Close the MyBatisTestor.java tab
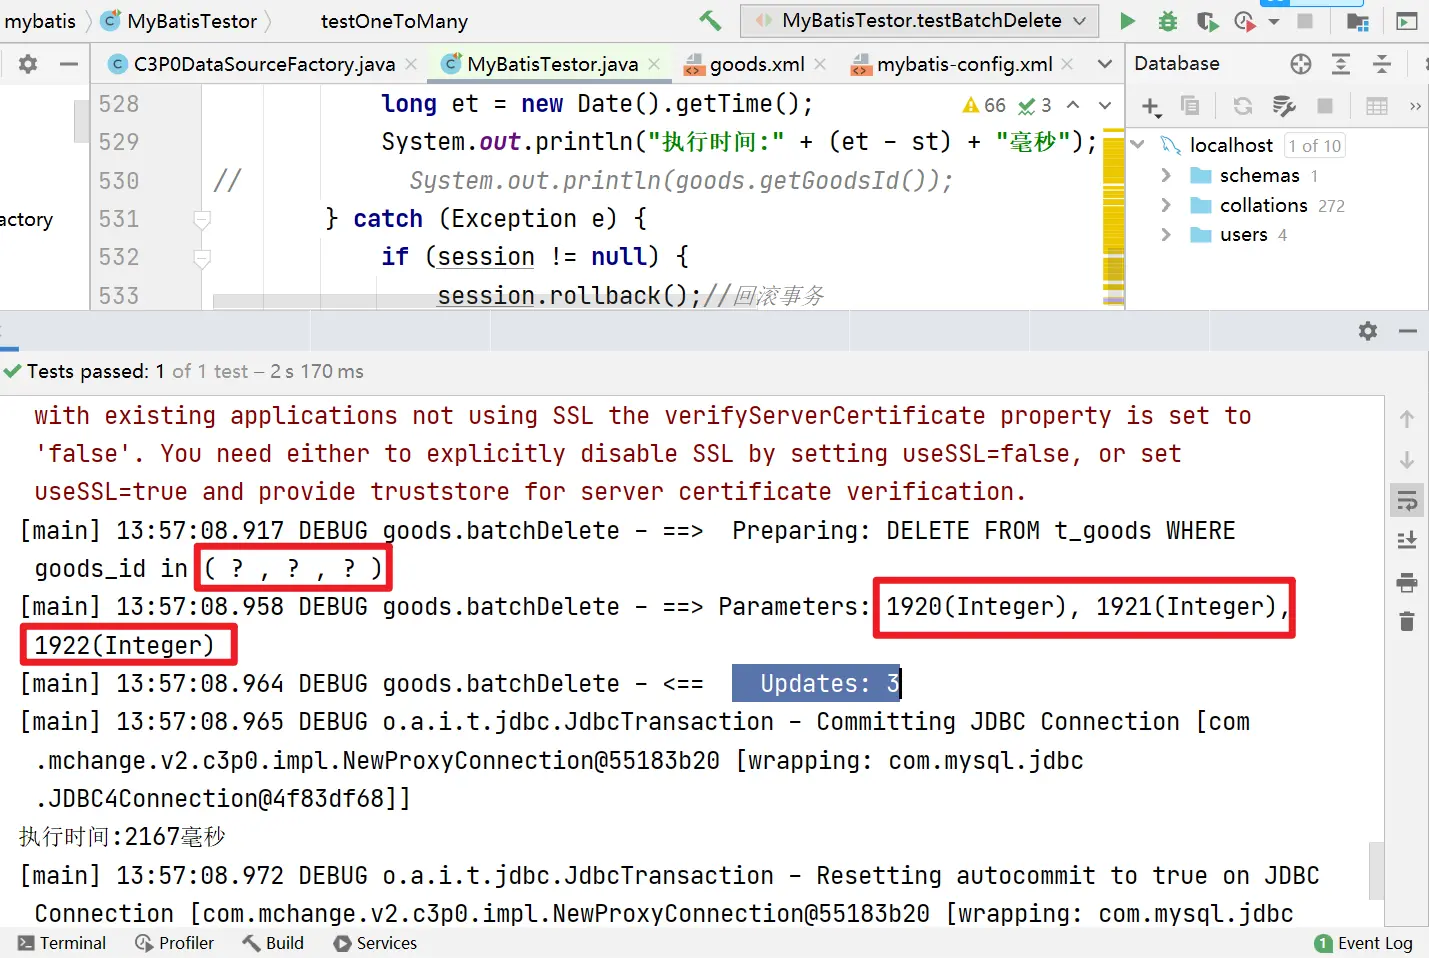This screenshot has width=1429, height=958. click(x=654, y=64)
